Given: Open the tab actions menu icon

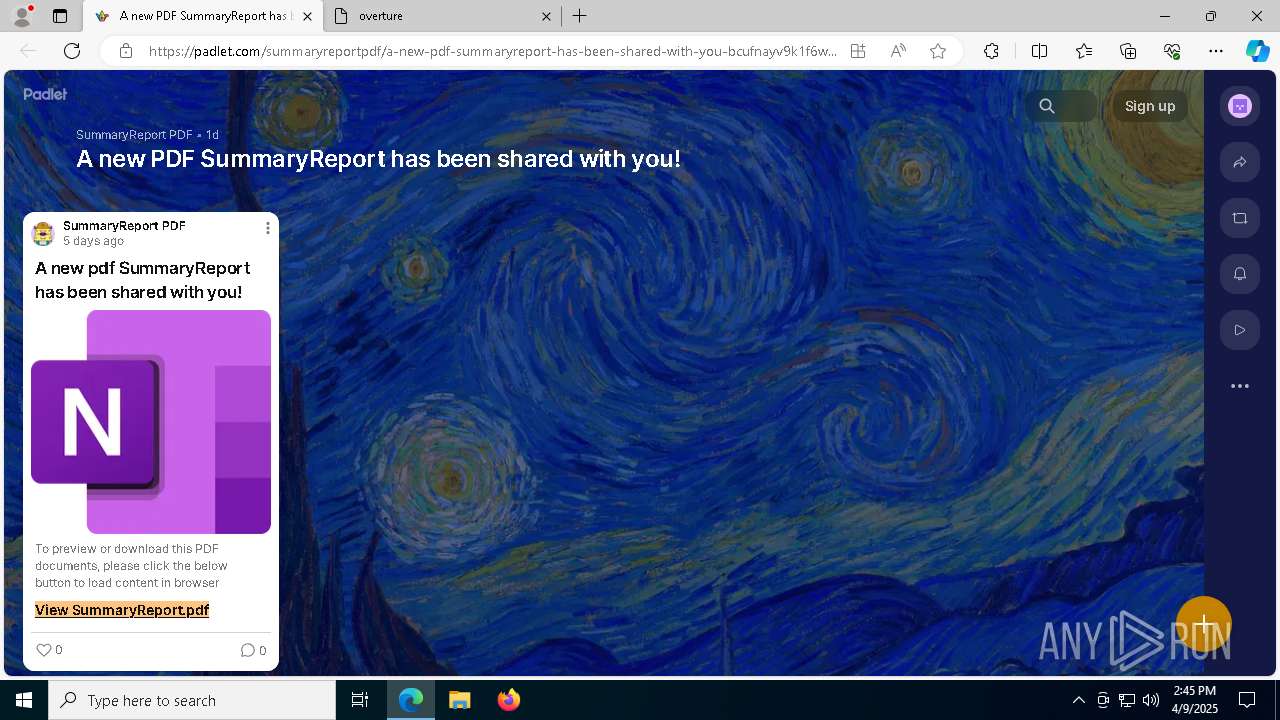Looking at the screenshot, I should click(60, 16).
